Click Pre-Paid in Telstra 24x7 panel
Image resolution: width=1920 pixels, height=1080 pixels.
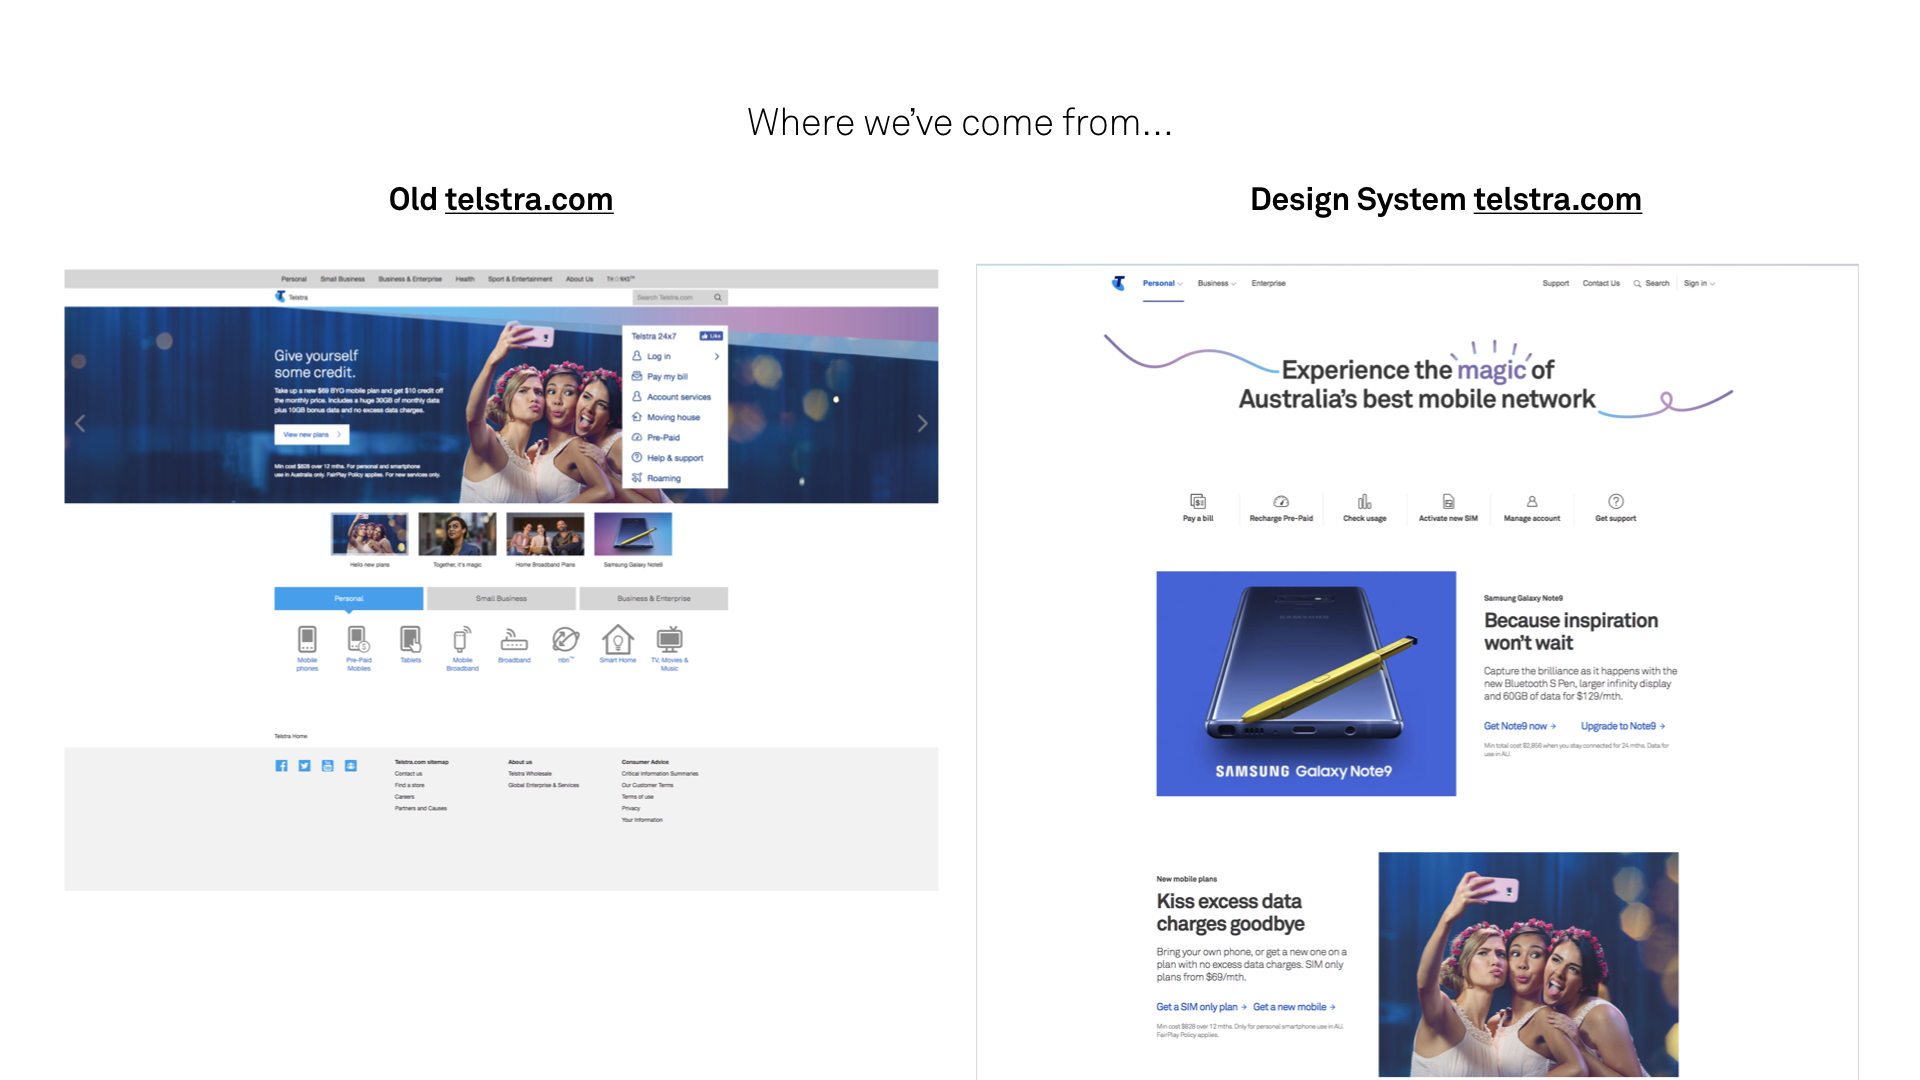pyautogui.click(x=663, y=437)
